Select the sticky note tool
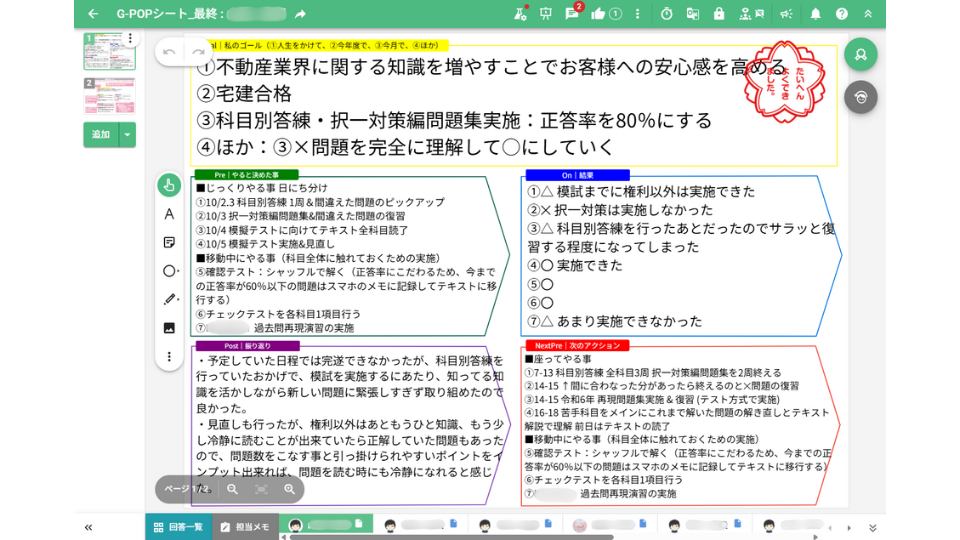Screen dimensions: 960x540 click(x=169, y=242)
